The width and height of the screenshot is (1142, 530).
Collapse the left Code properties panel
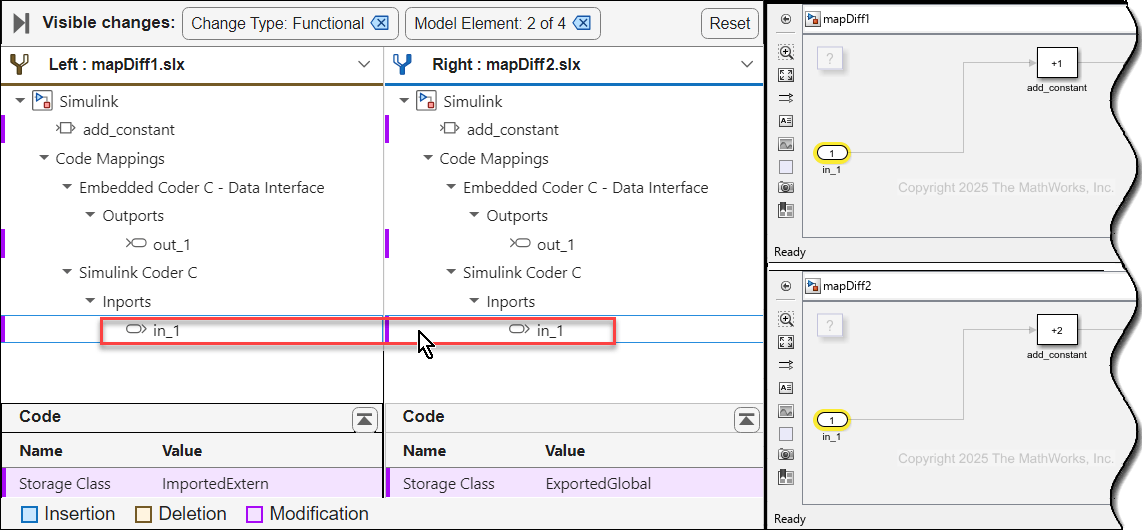pos(364,419)
